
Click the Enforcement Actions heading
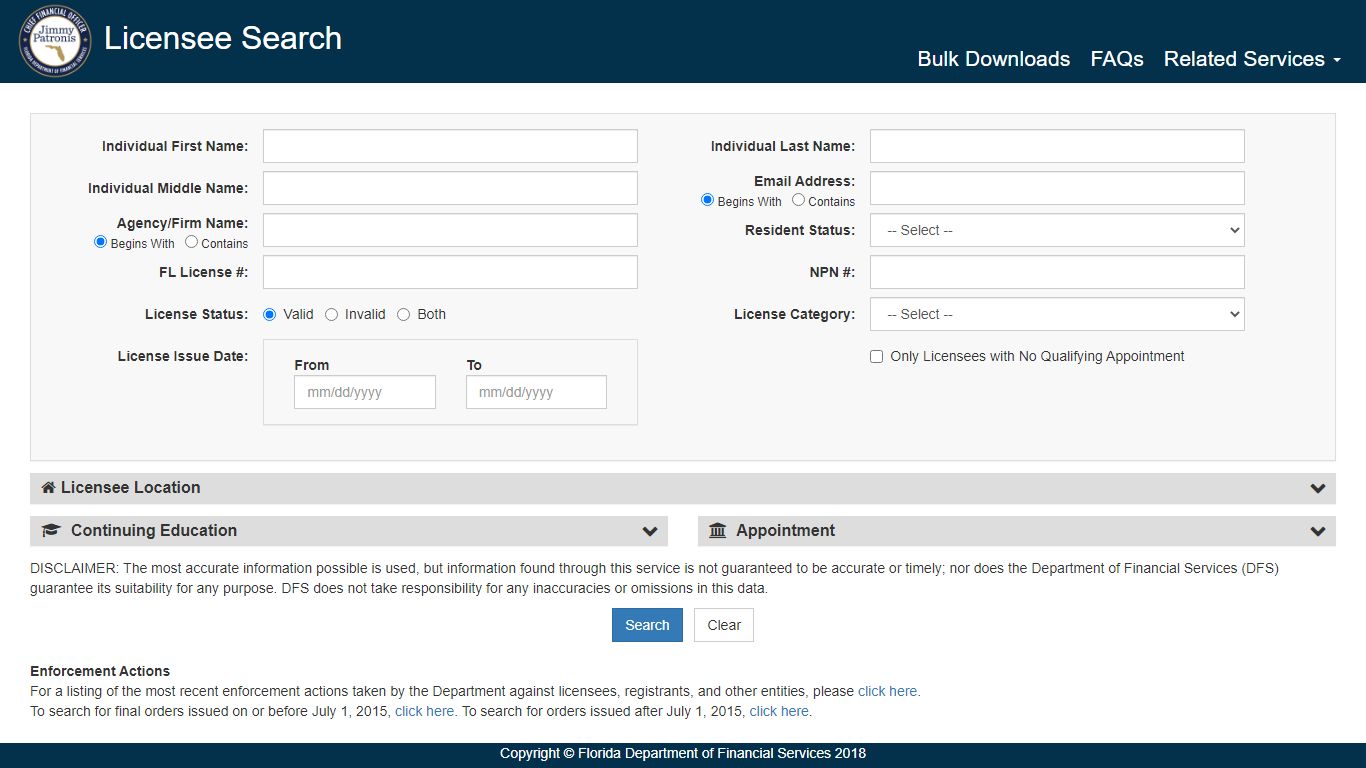[100, 671]
